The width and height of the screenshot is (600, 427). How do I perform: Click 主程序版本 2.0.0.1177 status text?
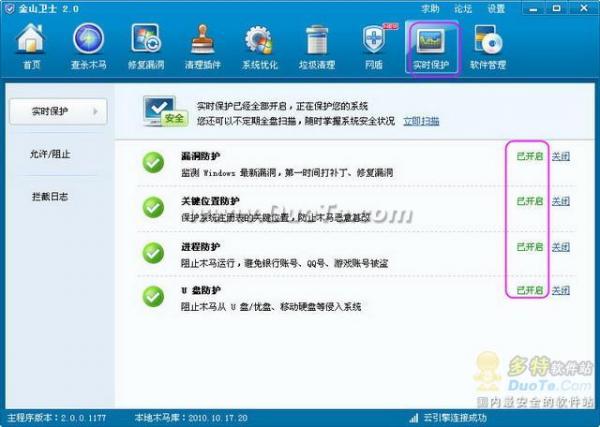pyautogui.click(x=57, y=418)
